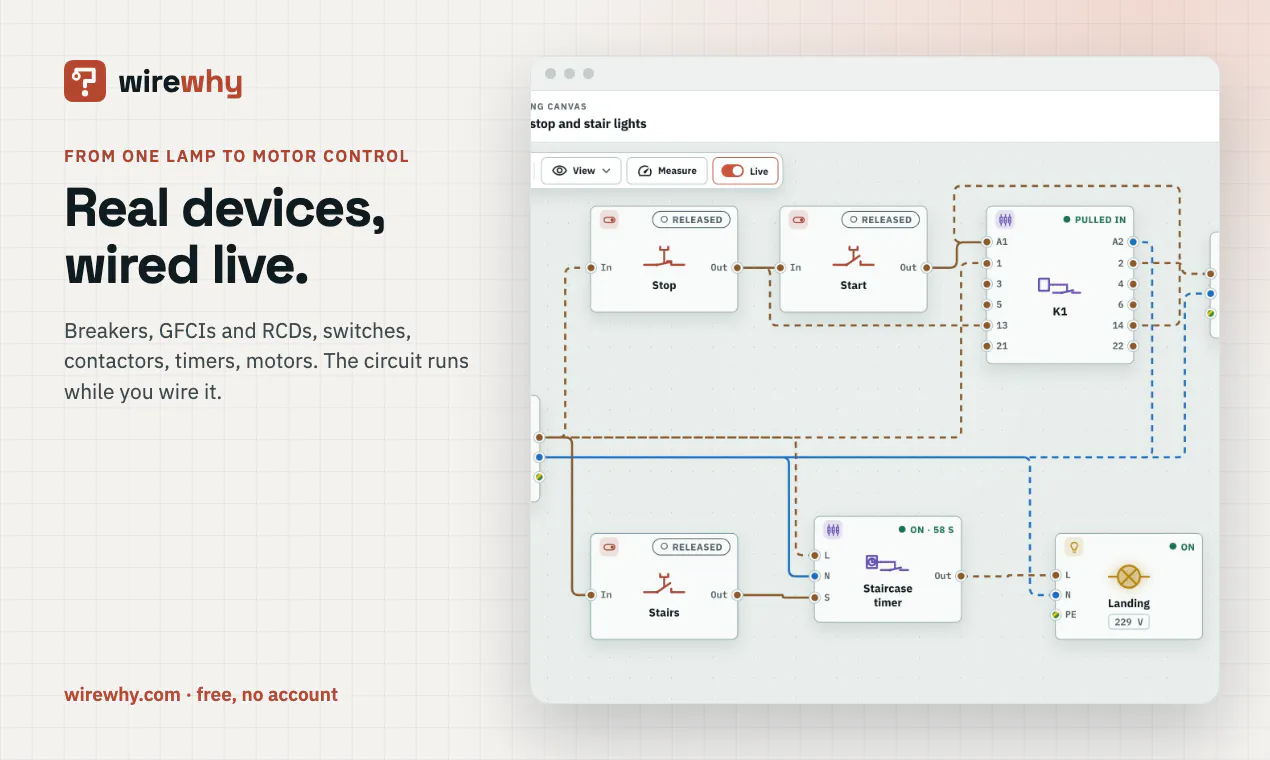Screen dimensions: 1270x760
Task: Click the "PULLED IN" status on K1
Action: 1094,220
